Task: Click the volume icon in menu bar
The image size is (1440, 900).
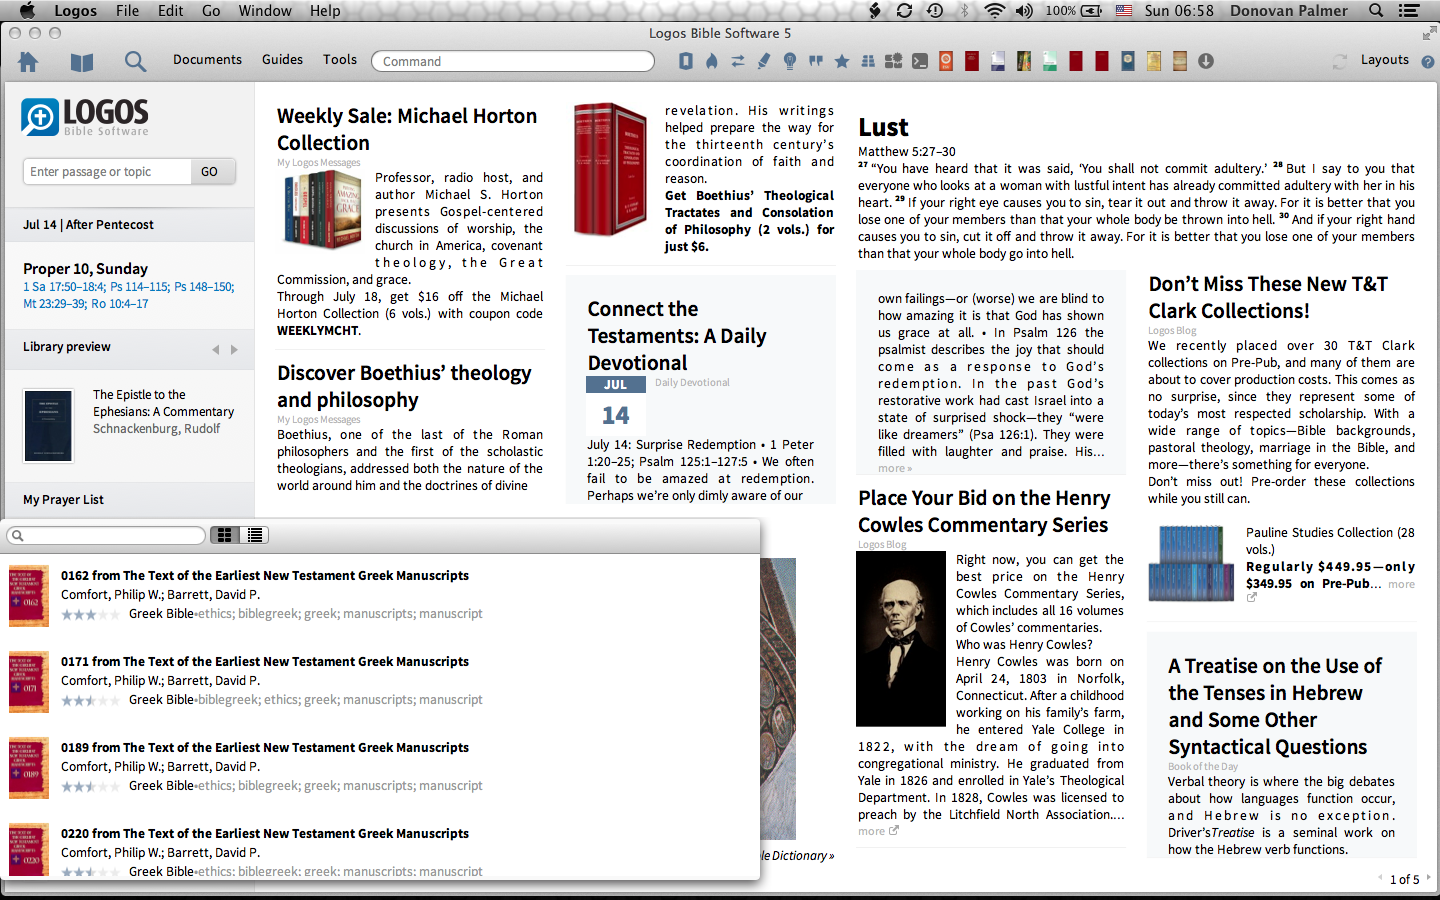Action: (1024, 11)
